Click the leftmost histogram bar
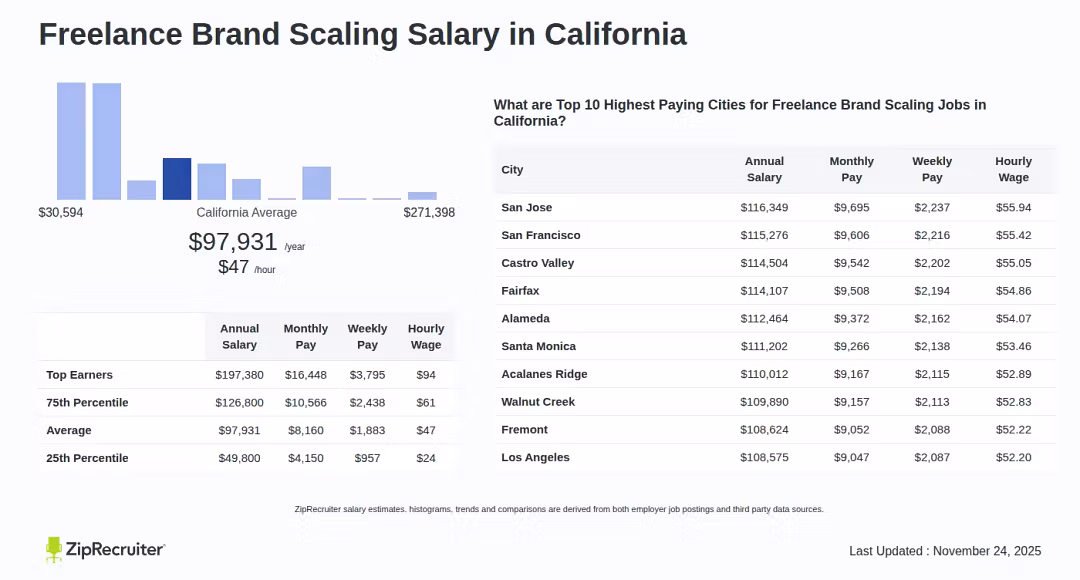This screenshot has height=580, width=1080. tap(71, 141)
